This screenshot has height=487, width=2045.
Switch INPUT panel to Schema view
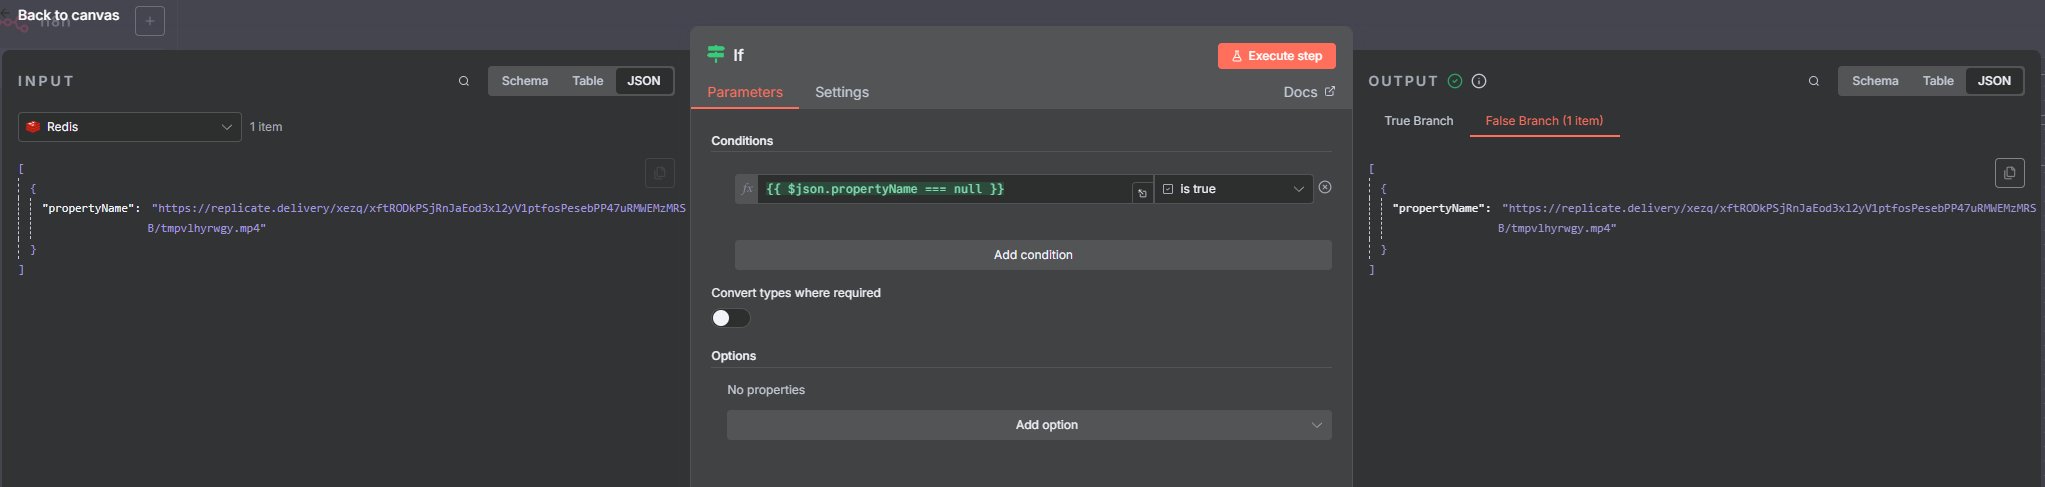[525, 81]
